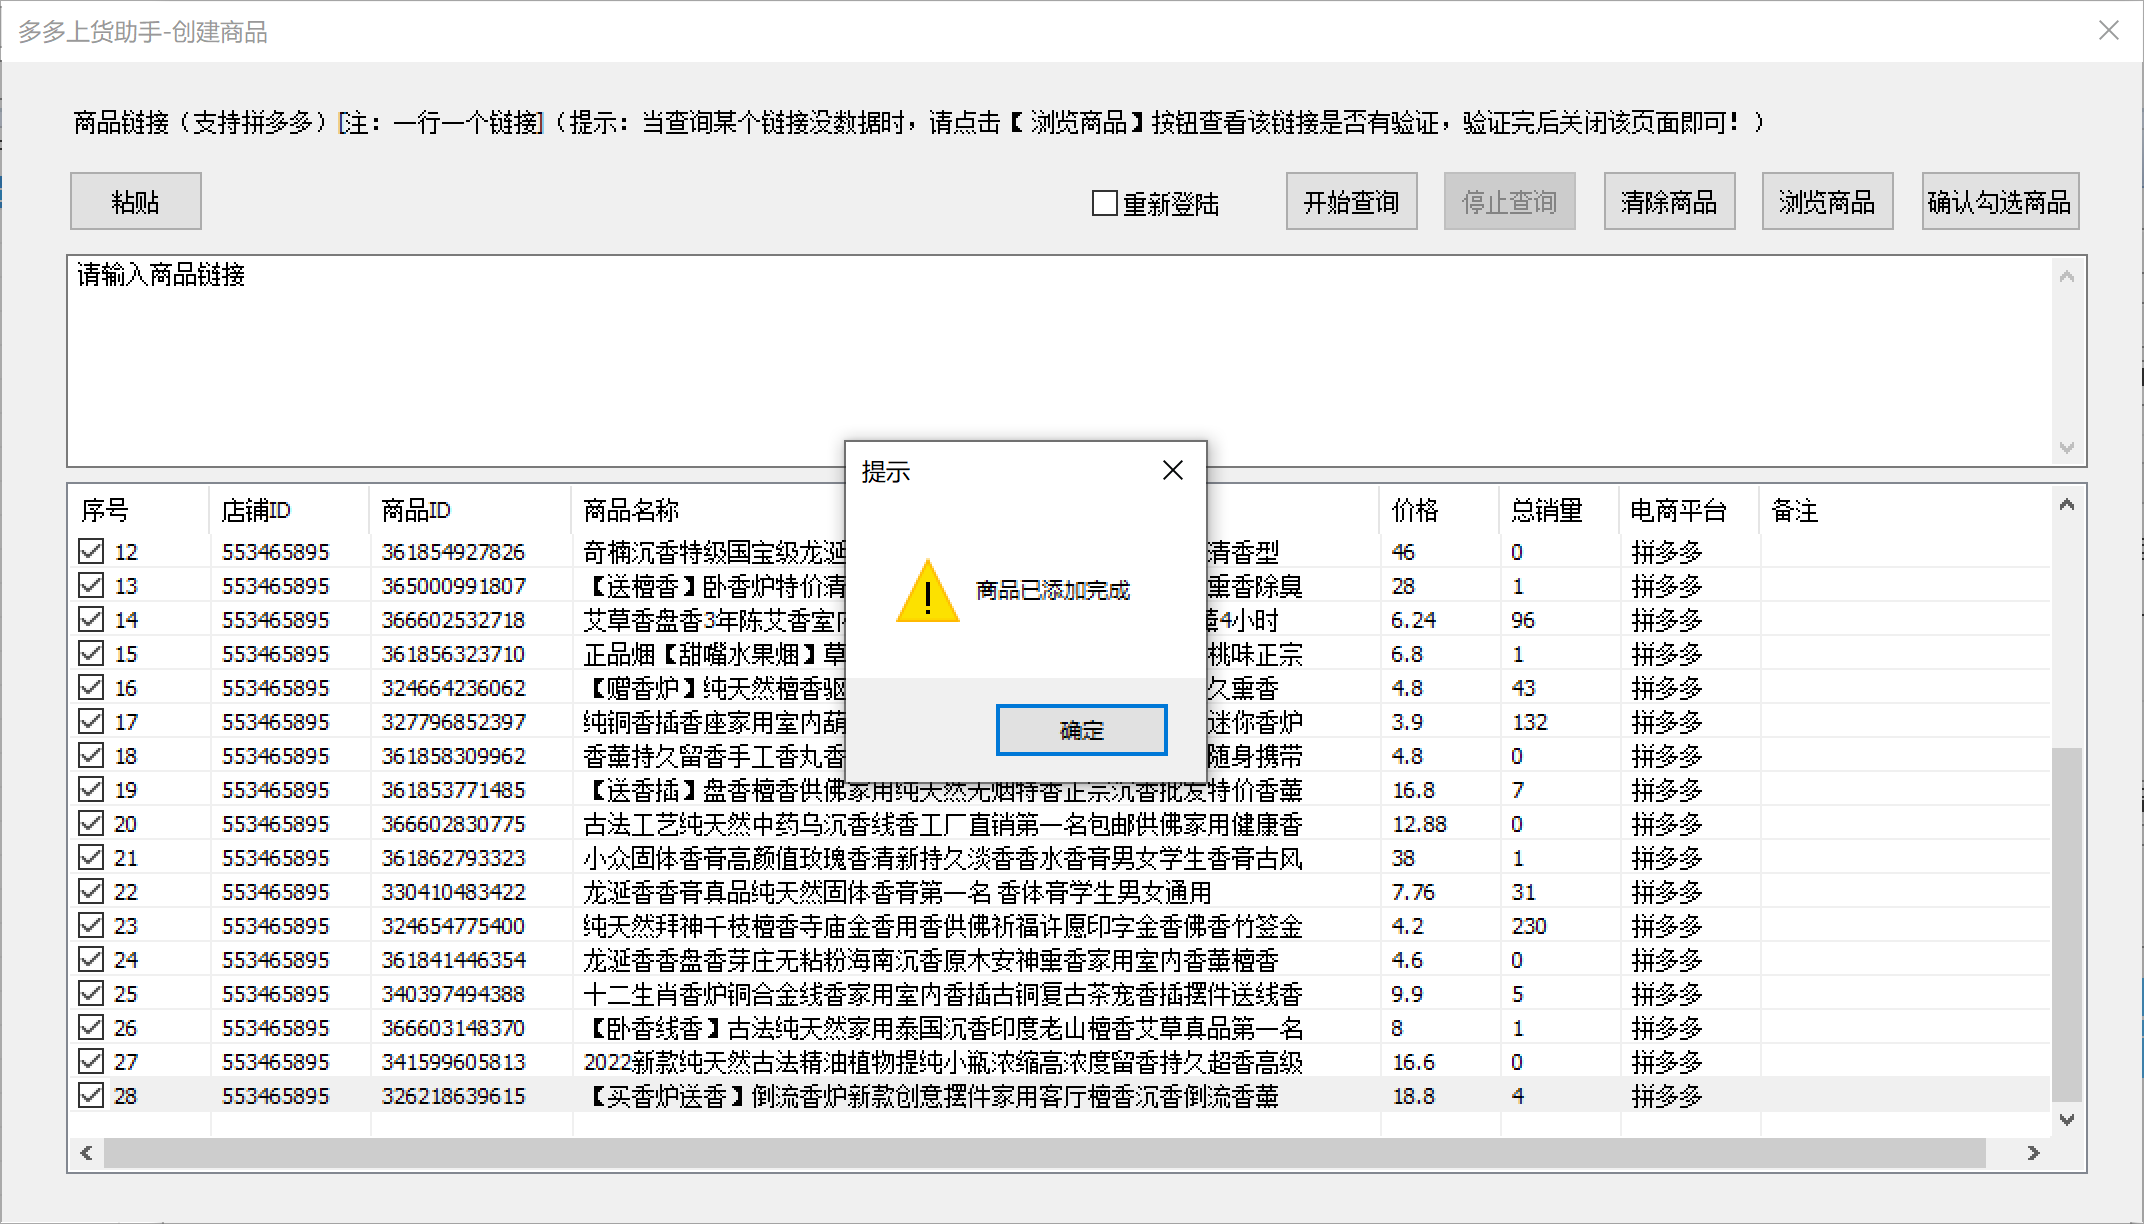Click the 开始查询 button
The width and height of the screenshot is (2144, 1224).
point(1351,202)
